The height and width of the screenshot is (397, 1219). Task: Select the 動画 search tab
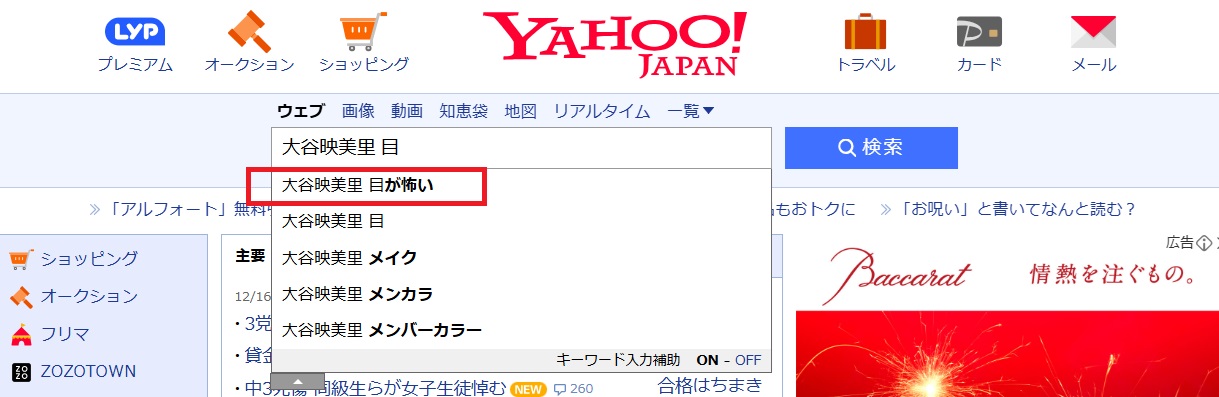tap(407, 111)
